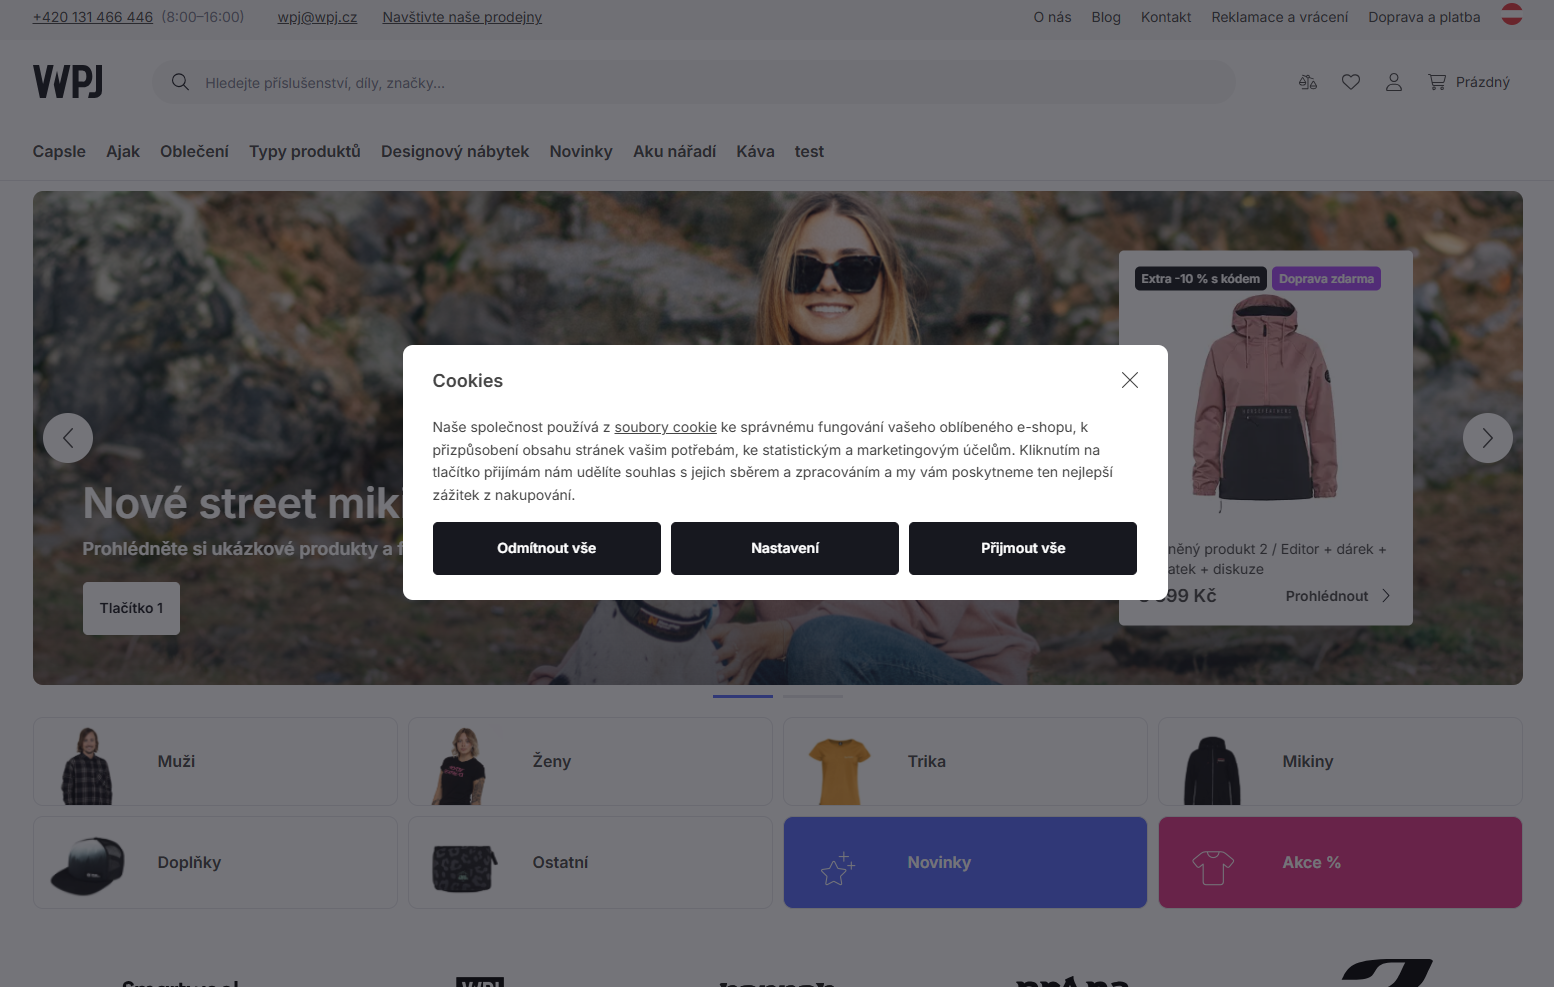Go to the WPJ logo homepage
This screenshot has height=987, width=1554.
click(x=68, y=82)
